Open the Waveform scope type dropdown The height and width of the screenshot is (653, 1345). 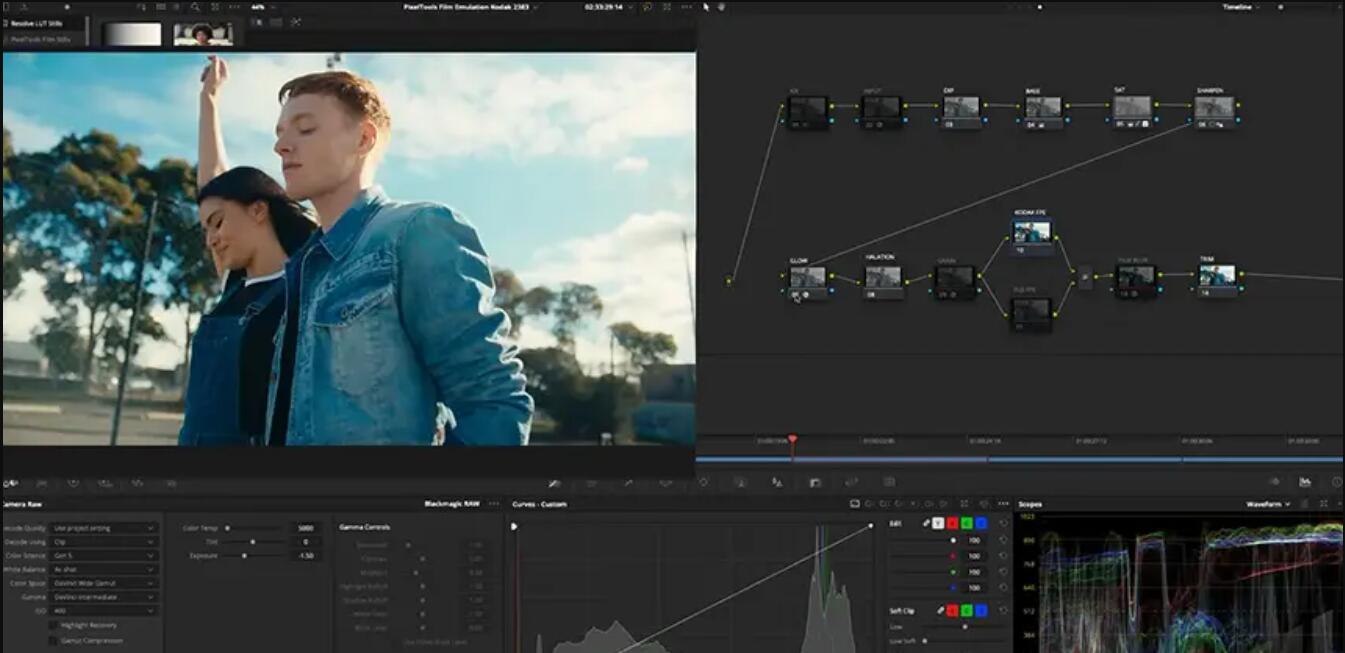[1269, 504]
